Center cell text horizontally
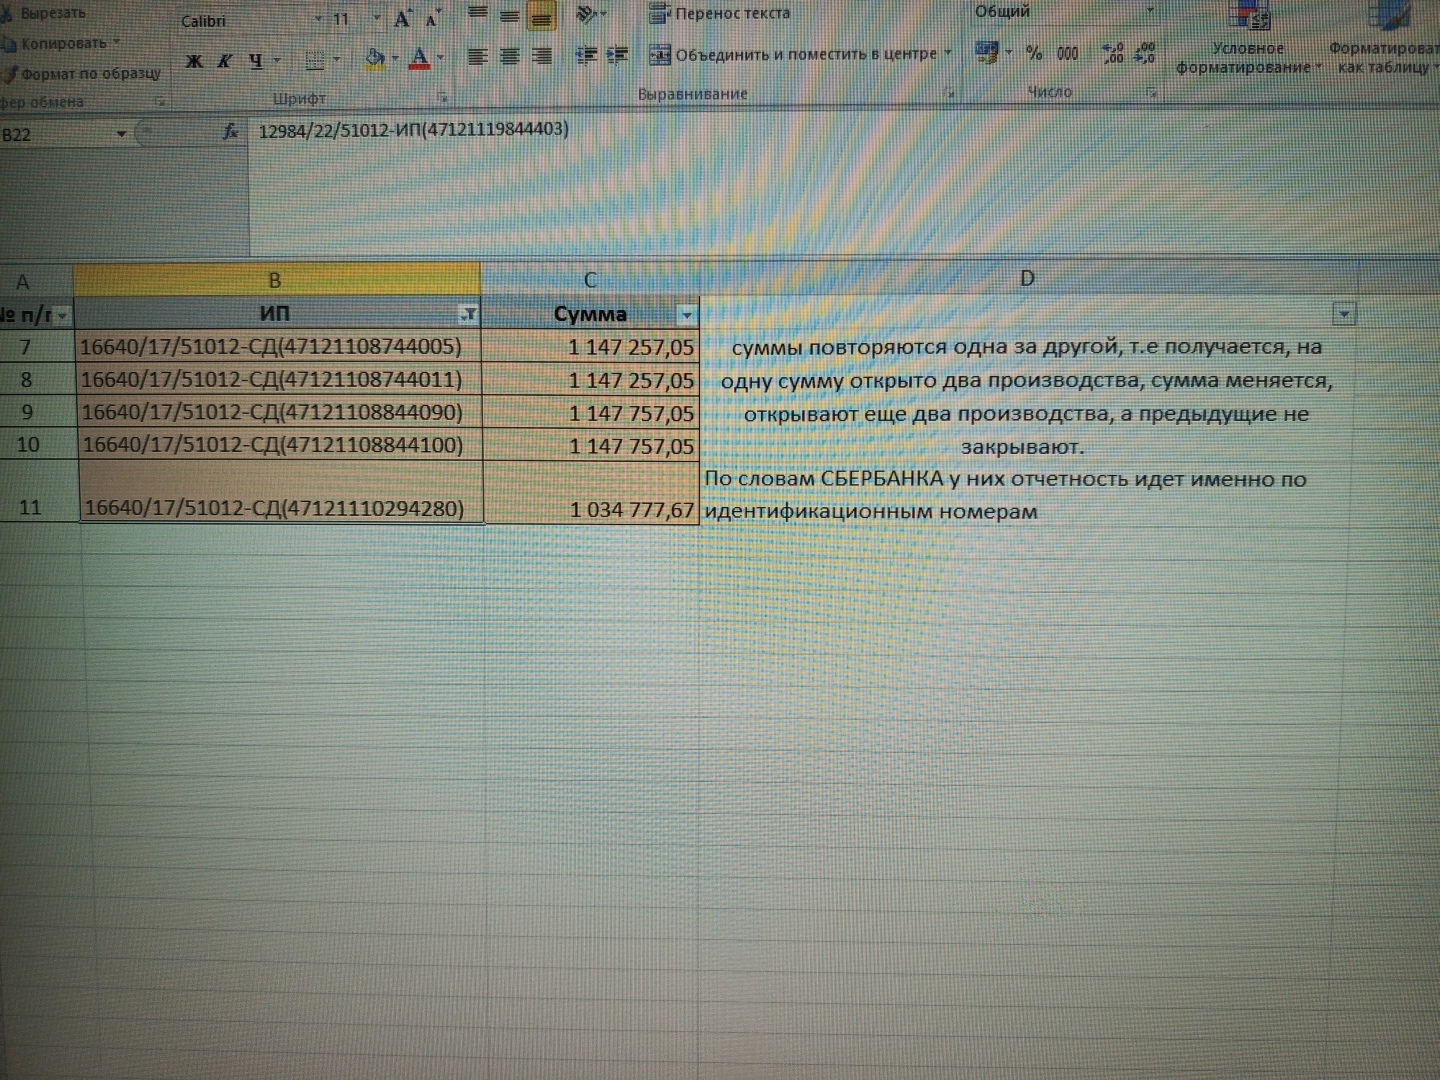This screenshot has height=1080, width=1440. pos(509,56)
